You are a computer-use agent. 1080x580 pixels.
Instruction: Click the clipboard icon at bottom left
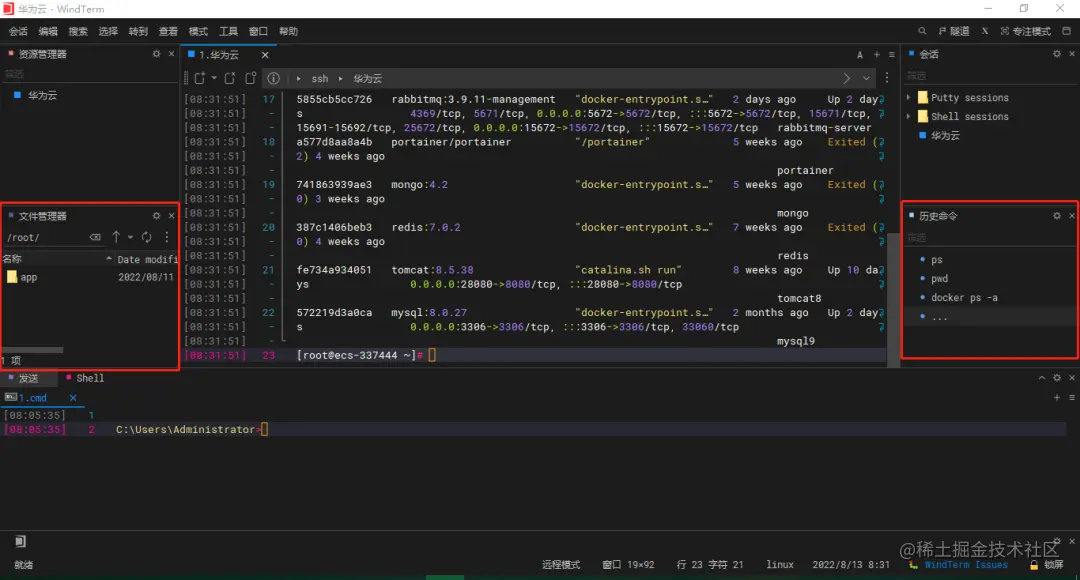(21, 541)
